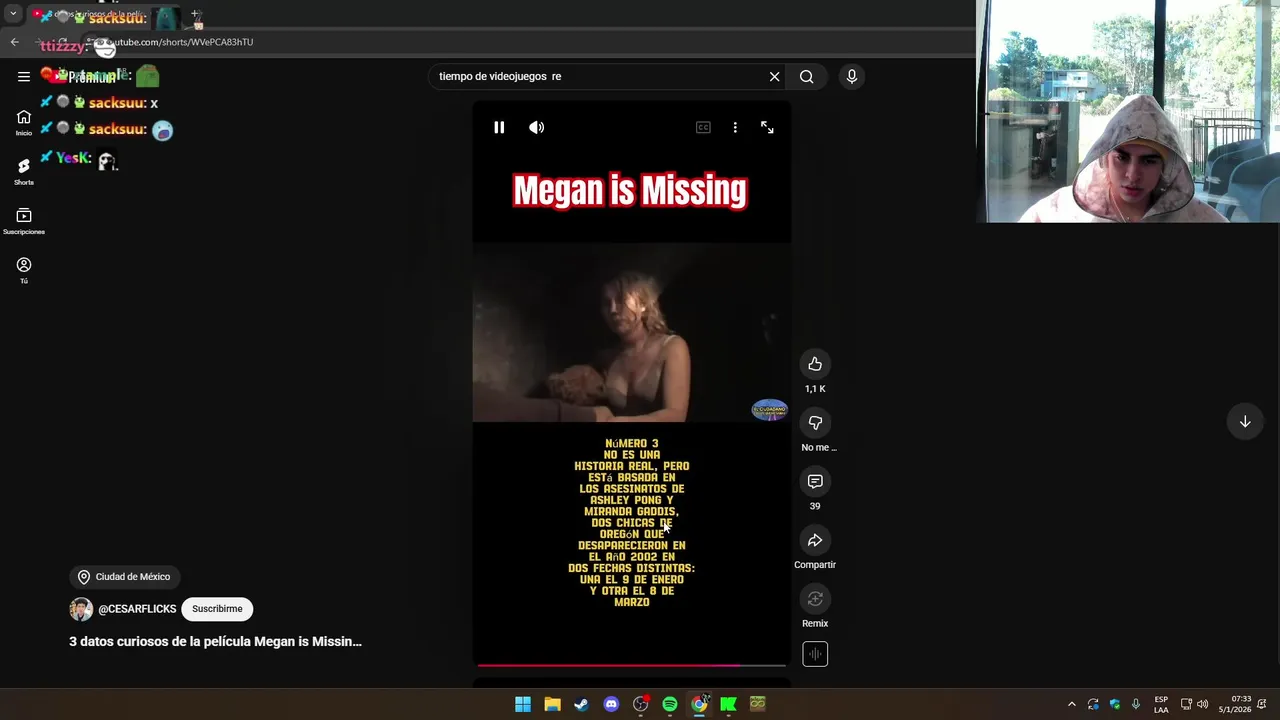
Task: Expand the system tray hidden icons chevron
Action: pyautogui.click(x=1072, y=704)
